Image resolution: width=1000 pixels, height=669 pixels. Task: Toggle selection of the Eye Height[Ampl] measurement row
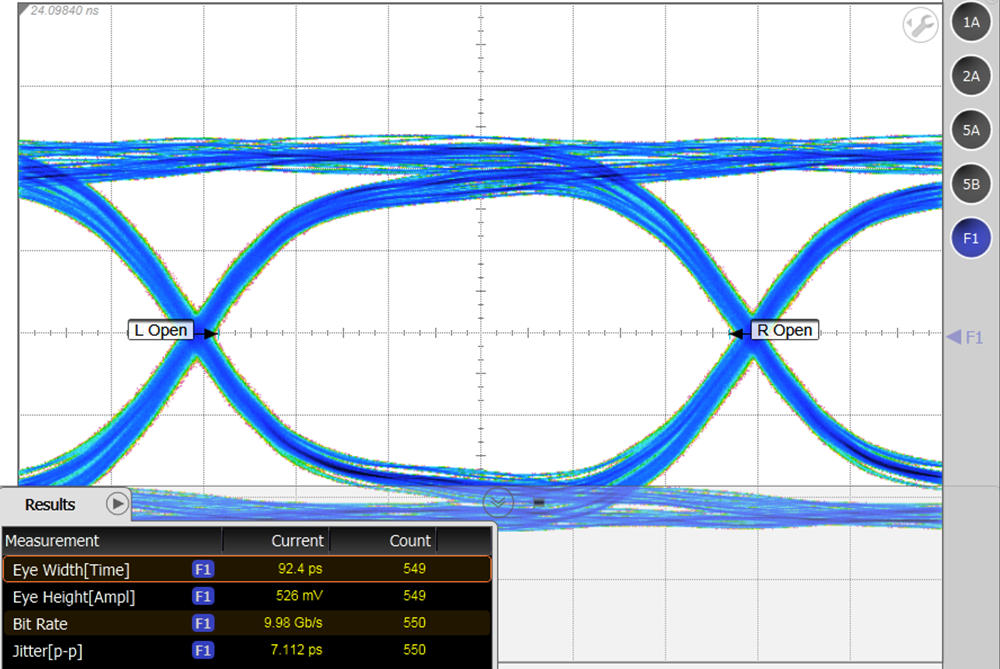[x=100, y=596]
